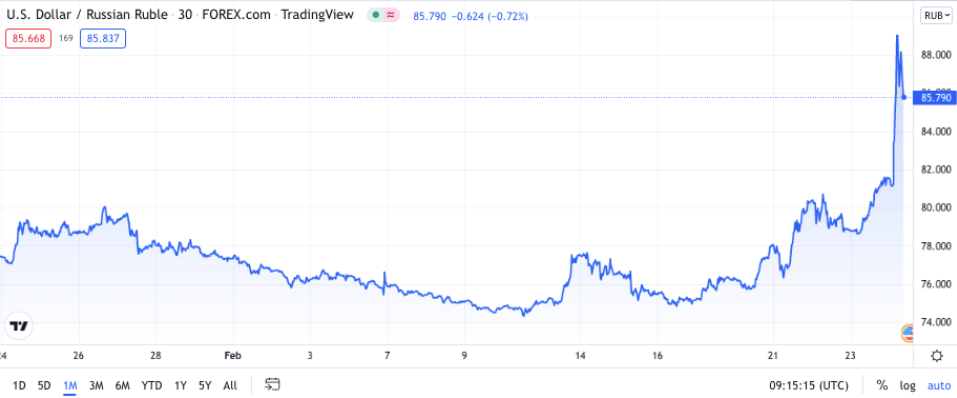Click the Feb date axis label

tap(233, 355)
